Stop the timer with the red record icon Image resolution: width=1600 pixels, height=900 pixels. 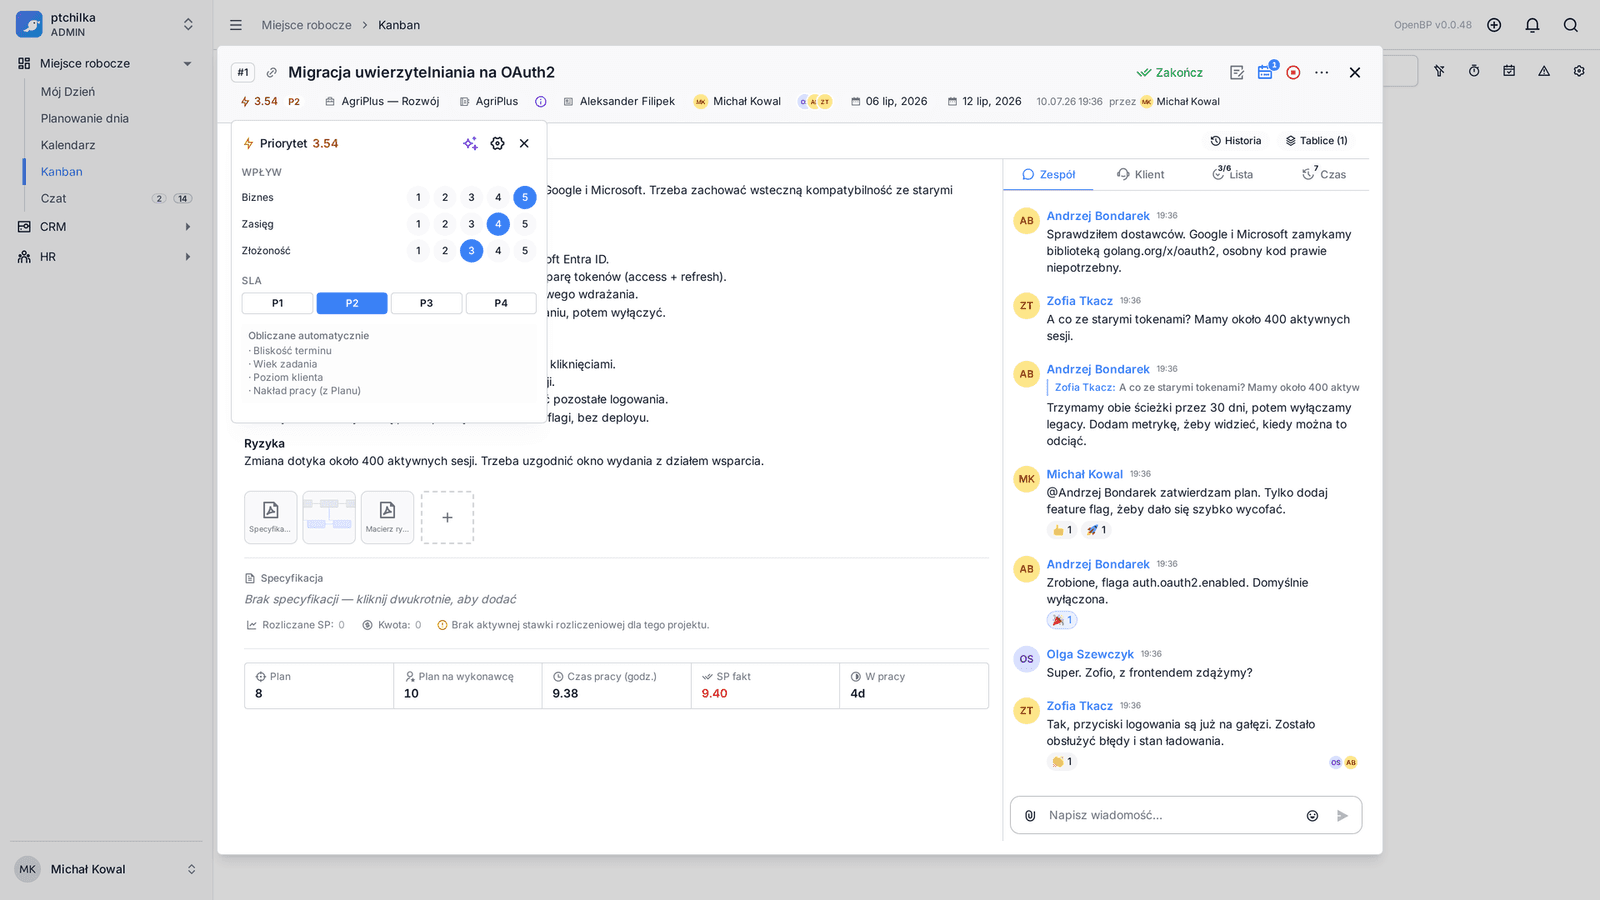point(1294,72)
